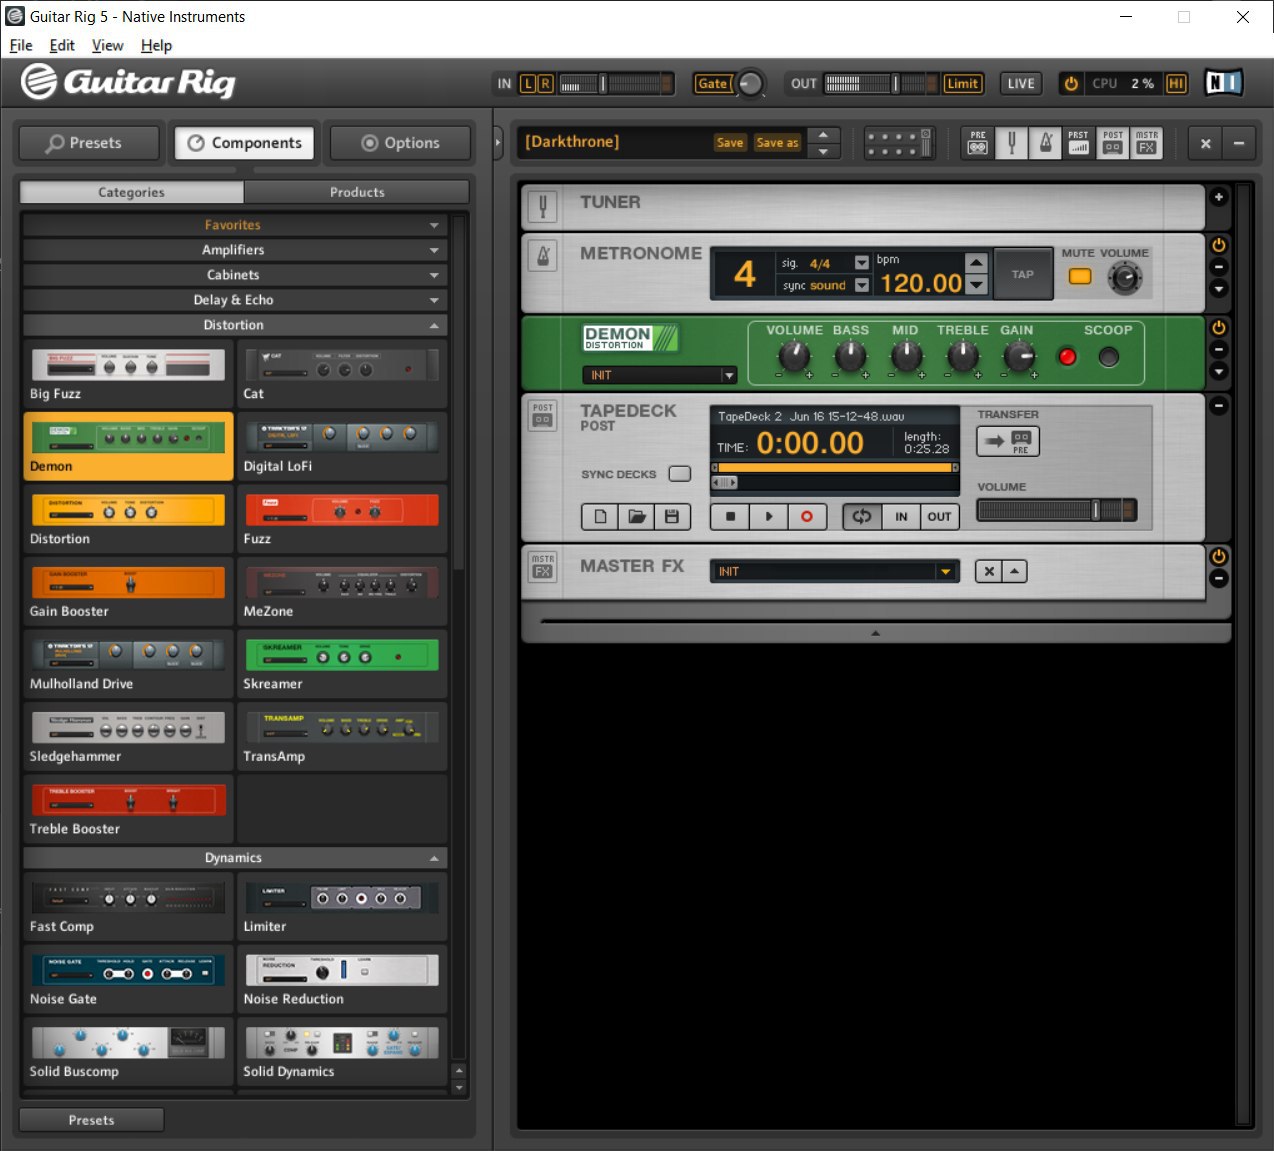1274x1151 pixels.
Task: Toggle HI quality mode
Action: pos(1176,83)
